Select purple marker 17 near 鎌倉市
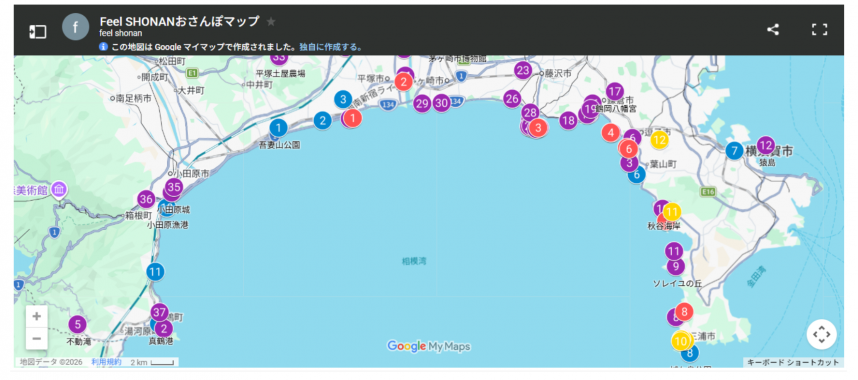This screenshot has width=858, height=380. [615, 91]
